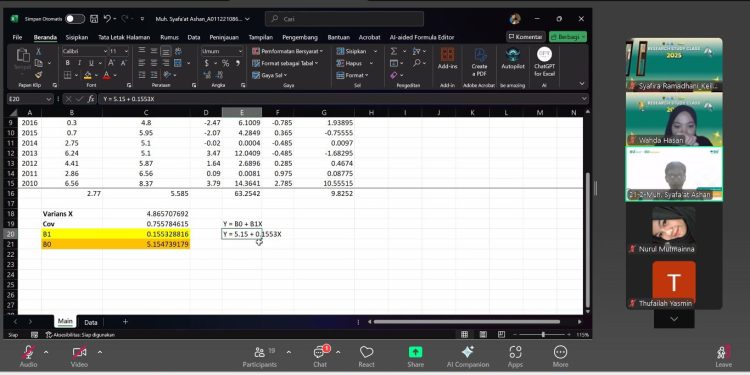Open Format sebagai Tabel dropdown

tap(286, 63)
